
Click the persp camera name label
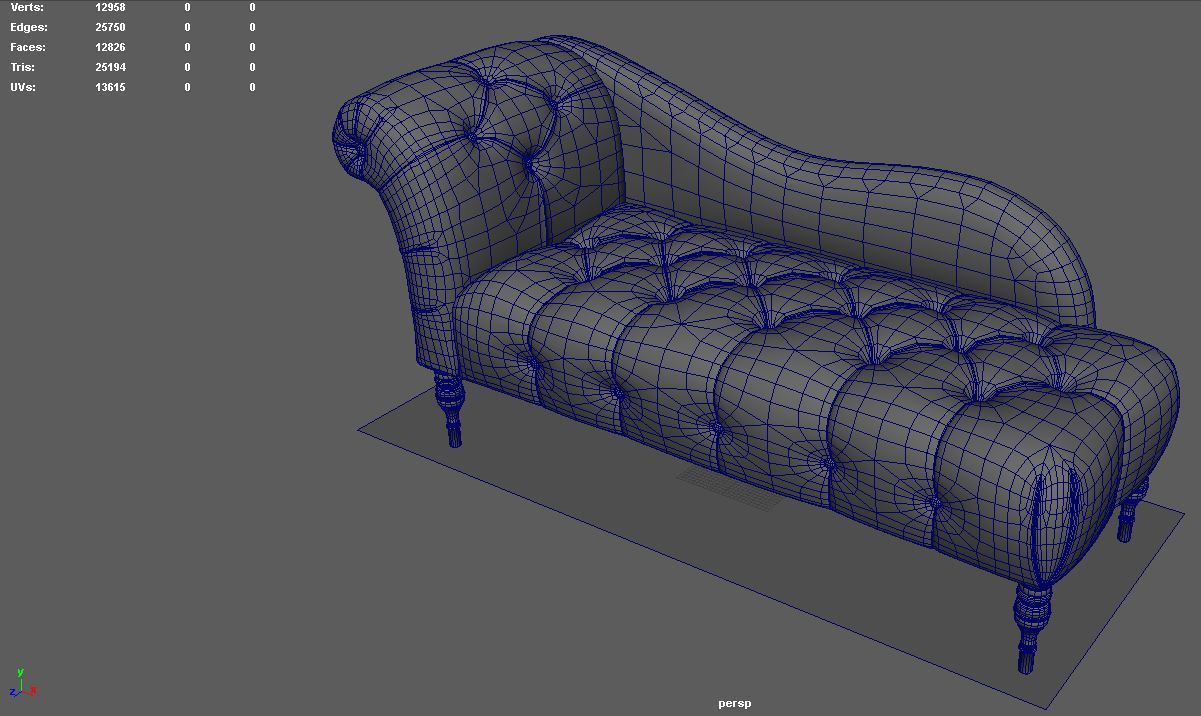(x=734, y=703)
